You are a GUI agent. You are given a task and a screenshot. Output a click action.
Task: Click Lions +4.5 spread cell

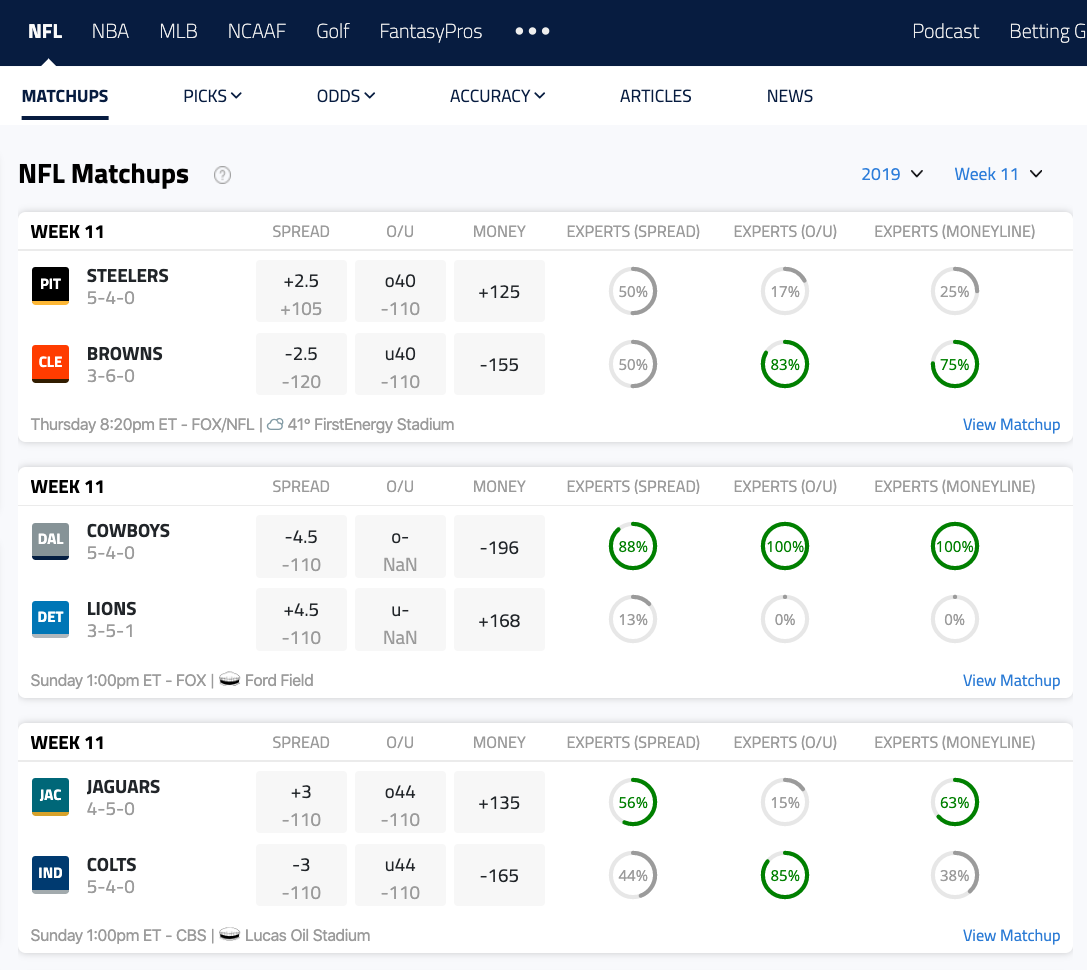point(301,620)
